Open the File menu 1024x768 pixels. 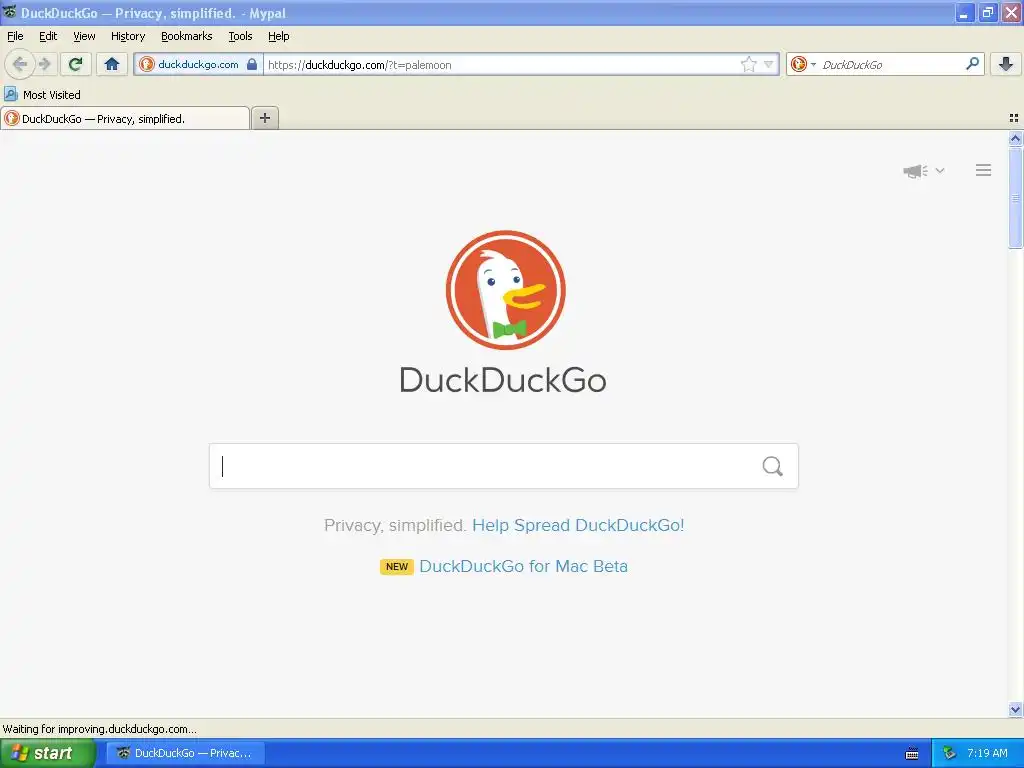click(15, 36)
